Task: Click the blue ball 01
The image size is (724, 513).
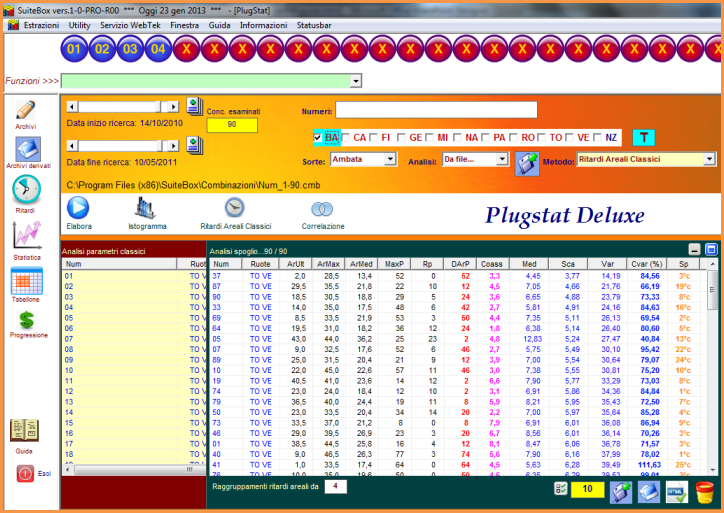Action: click(74, 48)
